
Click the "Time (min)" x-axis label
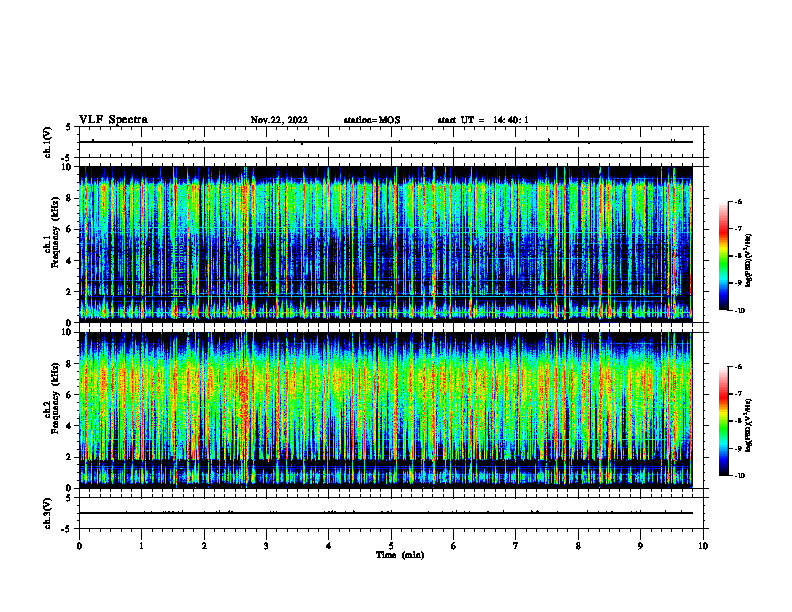400,555
